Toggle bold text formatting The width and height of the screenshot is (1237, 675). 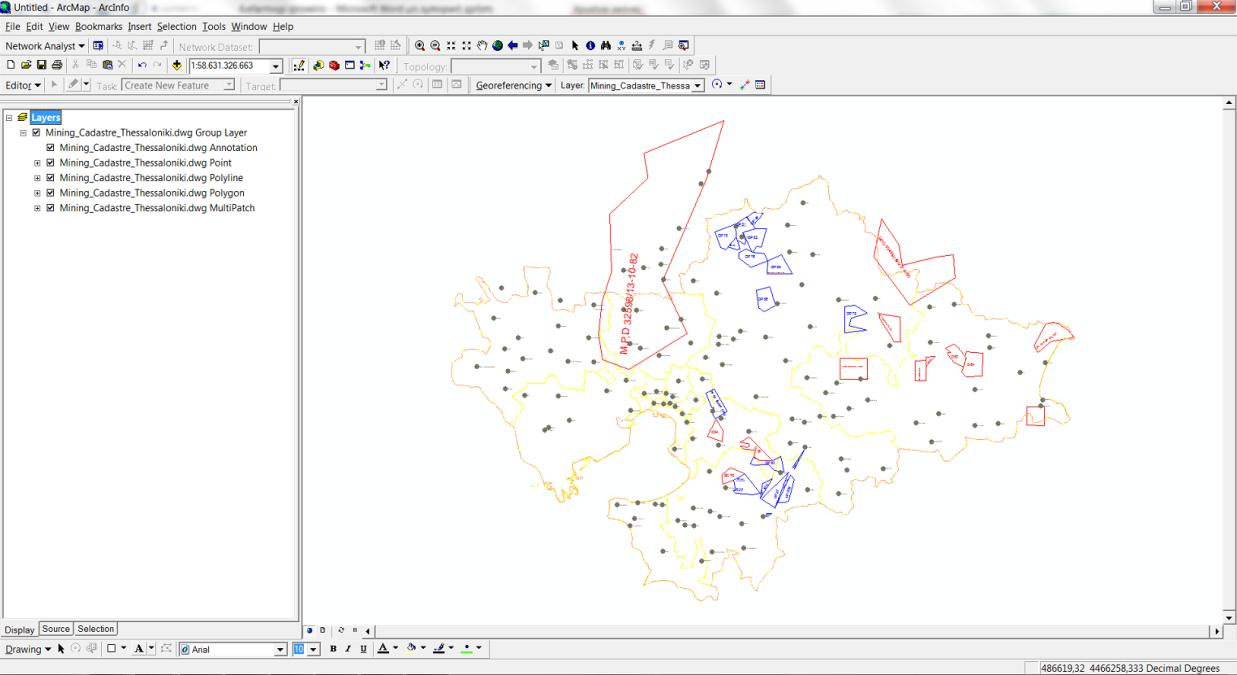tap(333, 649)
